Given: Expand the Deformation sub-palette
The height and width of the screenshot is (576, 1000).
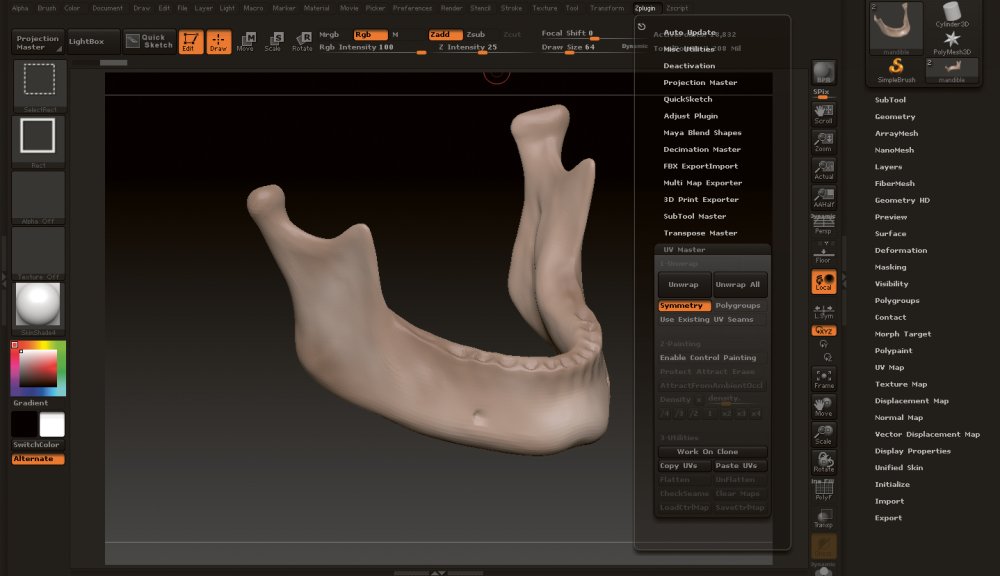Looking at the screenshot, I should [901, 251].
